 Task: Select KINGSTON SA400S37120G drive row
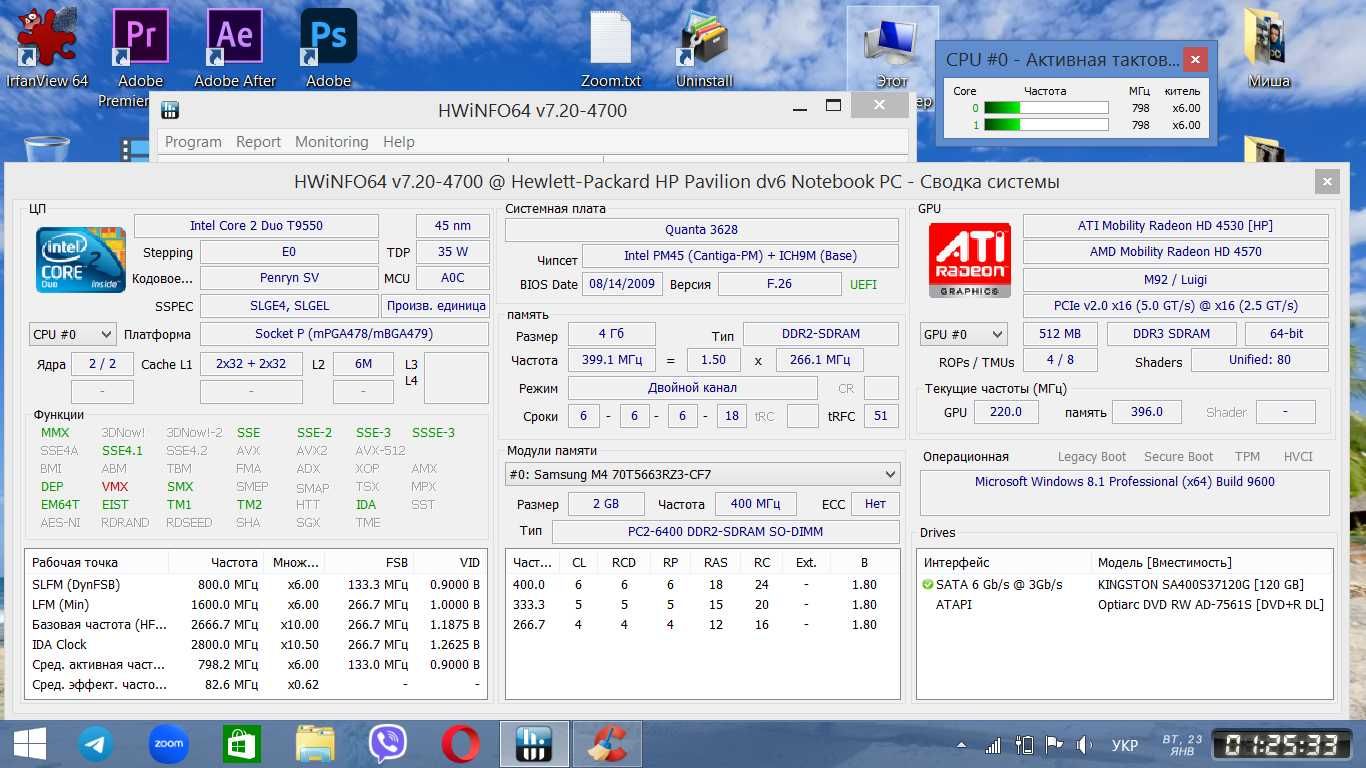tap(1125, 584)
